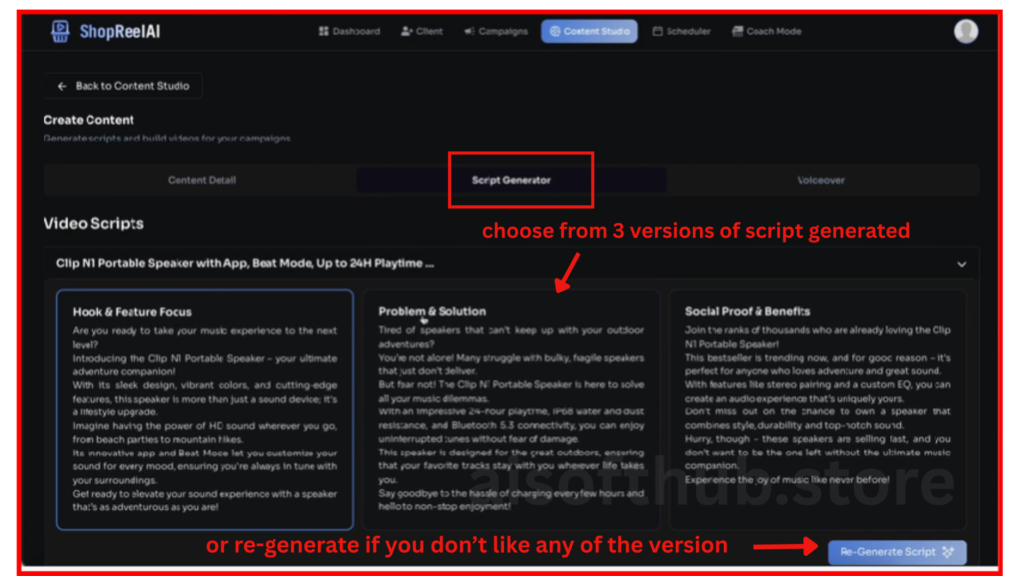Image resolution: width=1024 pixels, height=576 pixels.
Task: Go back to Content Studio
Action: (123, 86)
